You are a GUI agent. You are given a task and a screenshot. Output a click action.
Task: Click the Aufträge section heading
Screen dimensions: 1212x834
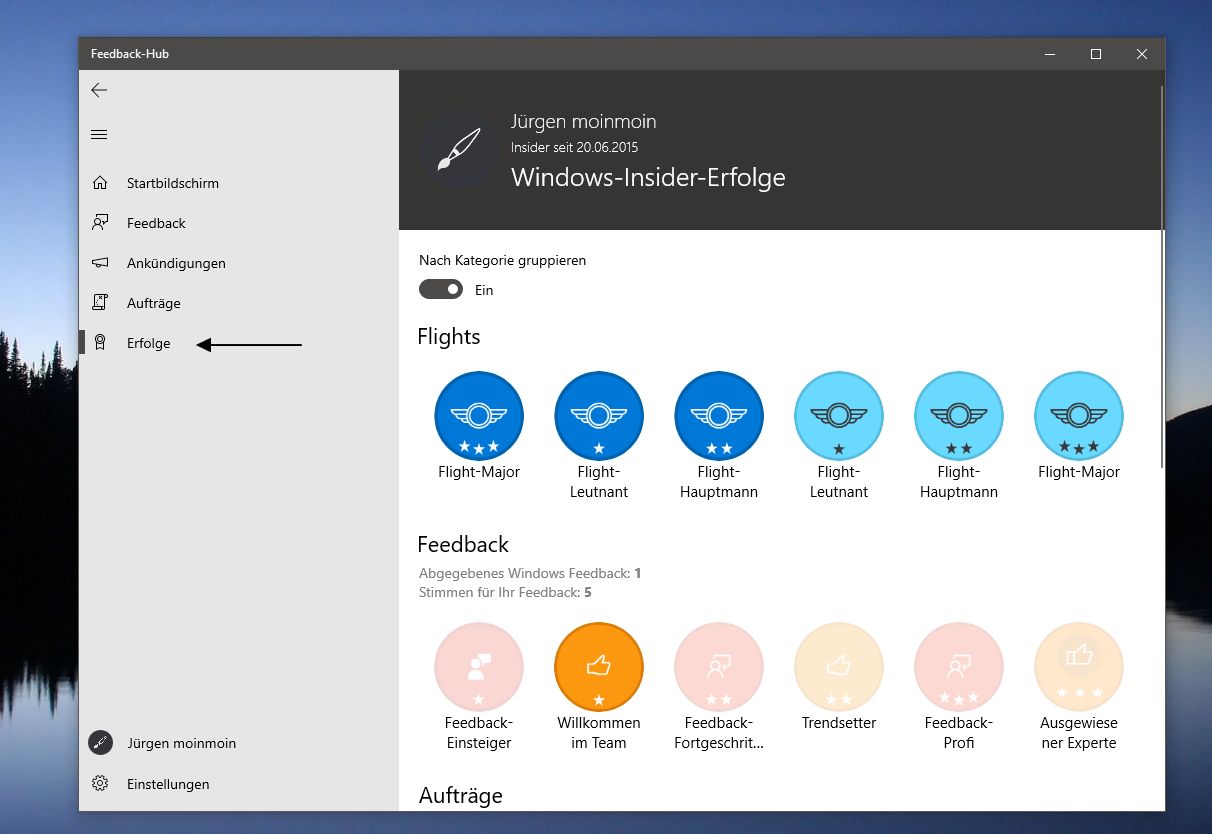[460, 796]
